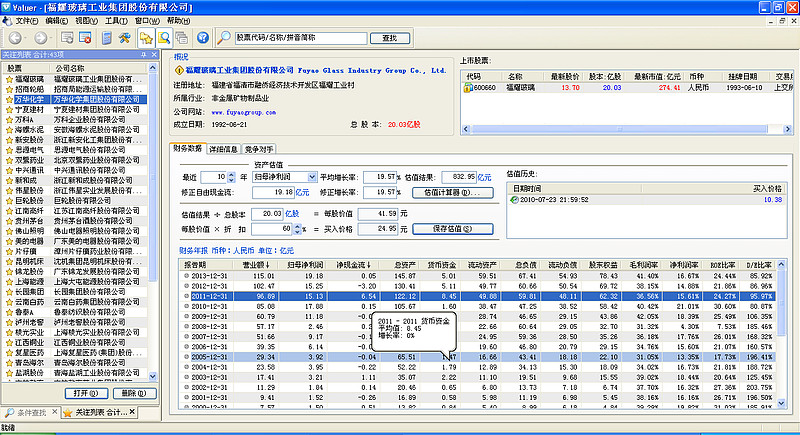Click the 打开 button under watchlist

[x=86, y=393]
